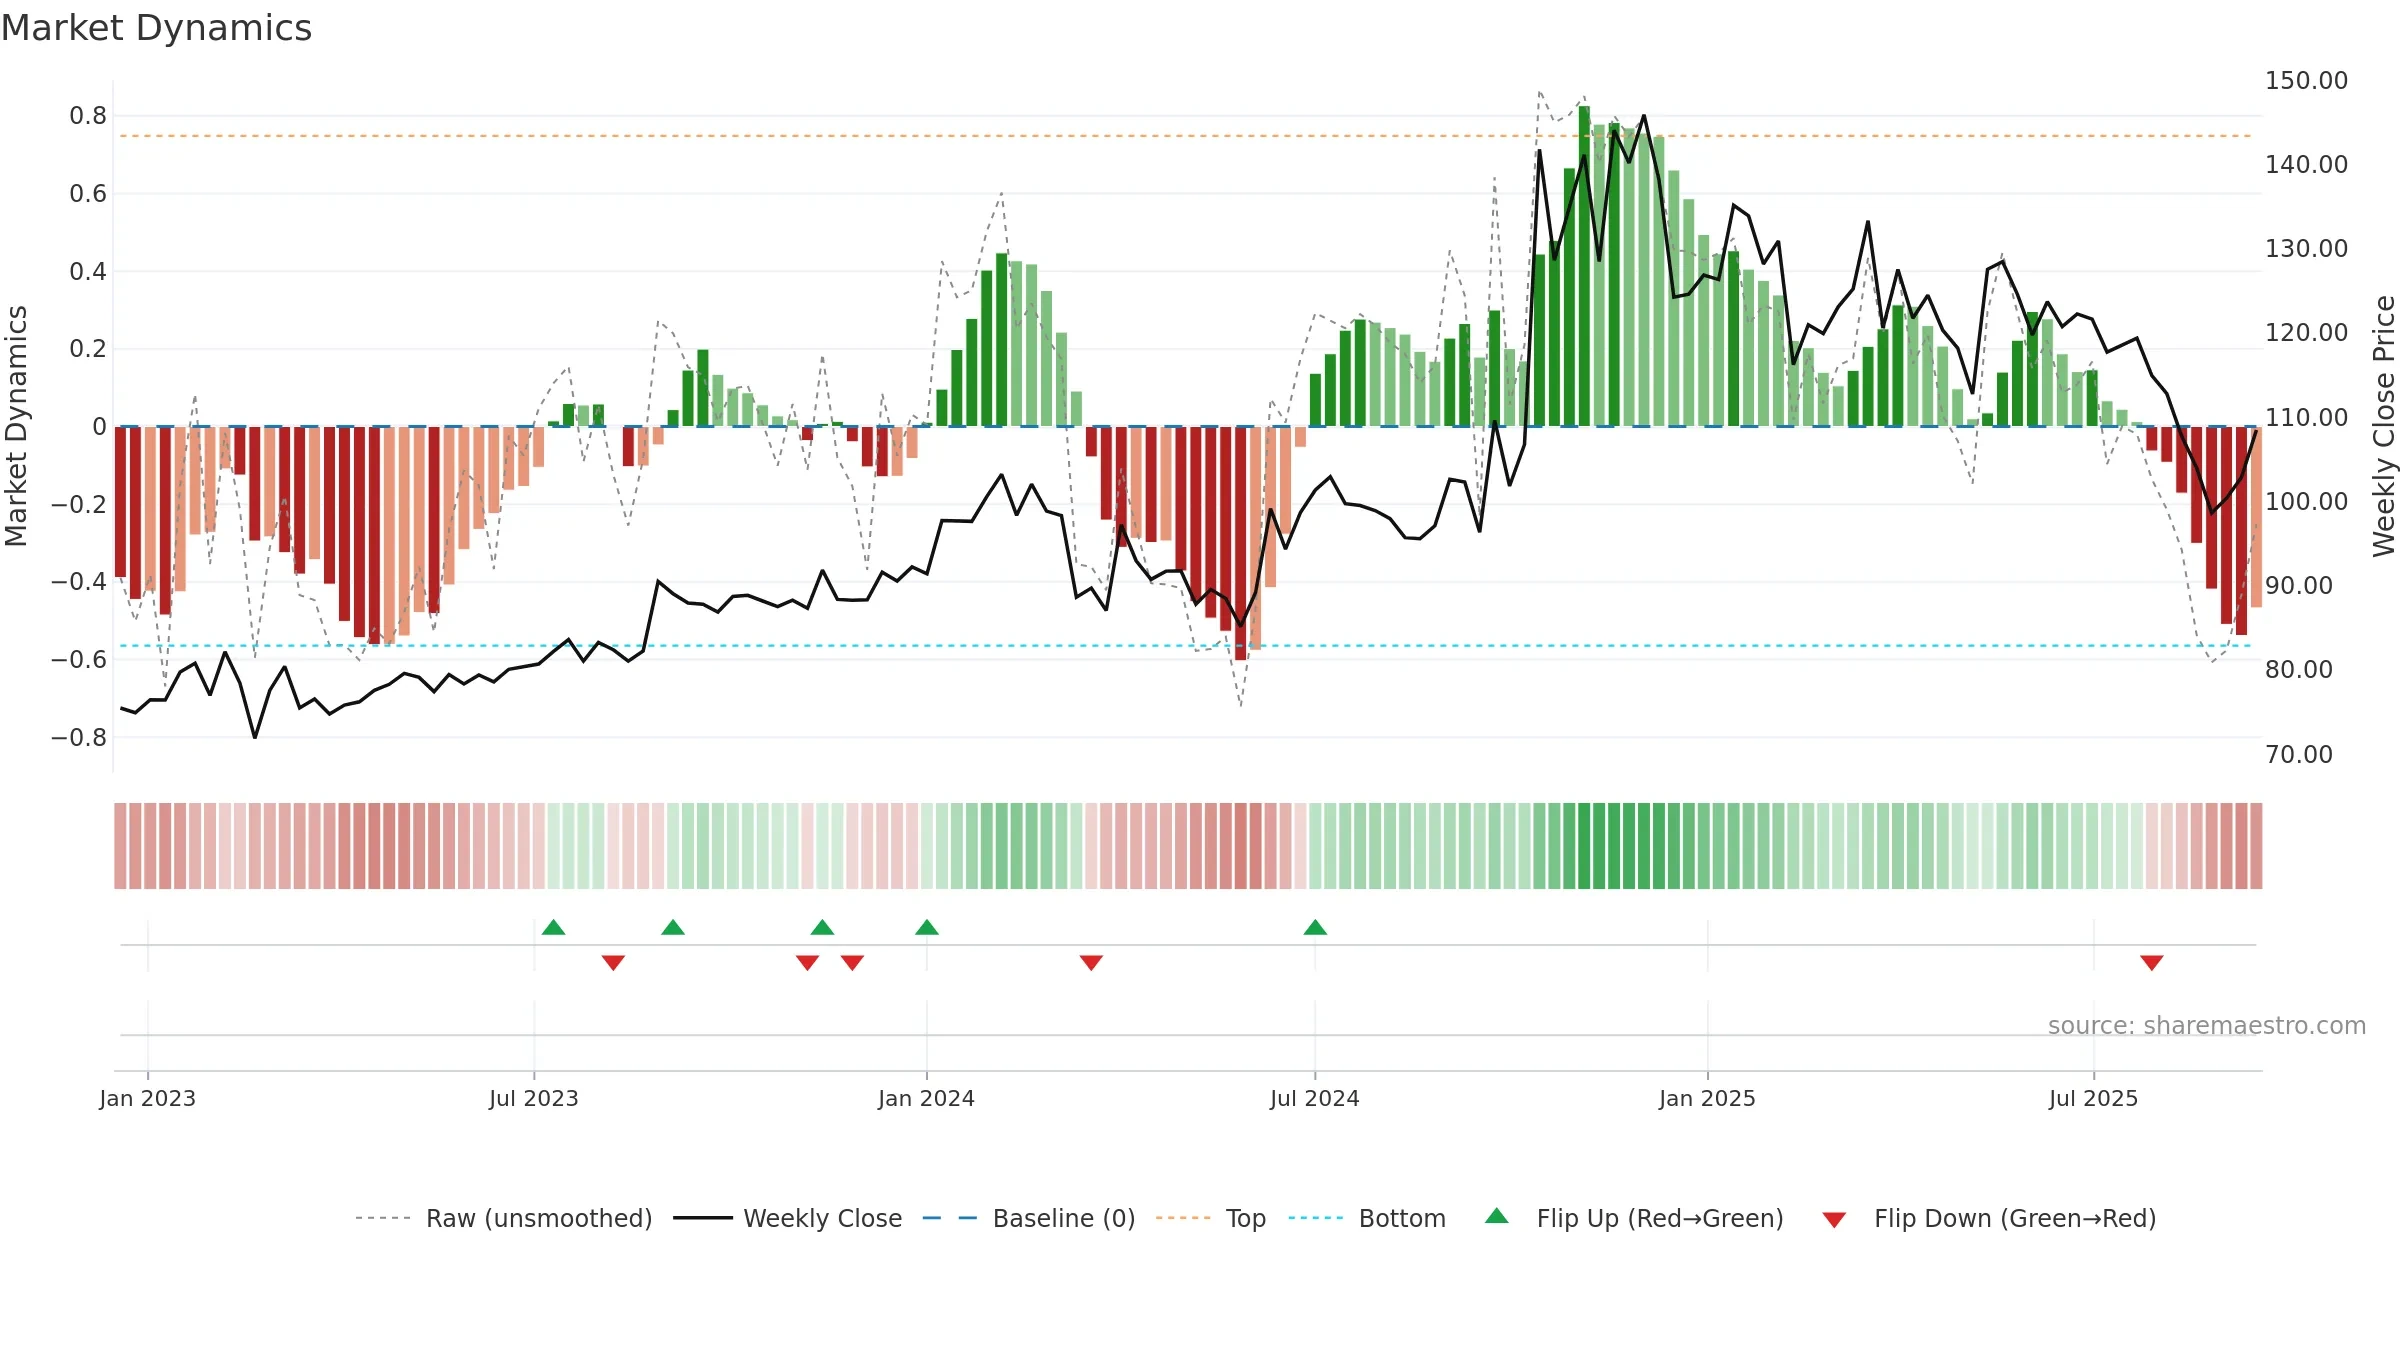
Task: Click the green Flip Up legend triangle icon
Action: (x=1497, y=1216)
